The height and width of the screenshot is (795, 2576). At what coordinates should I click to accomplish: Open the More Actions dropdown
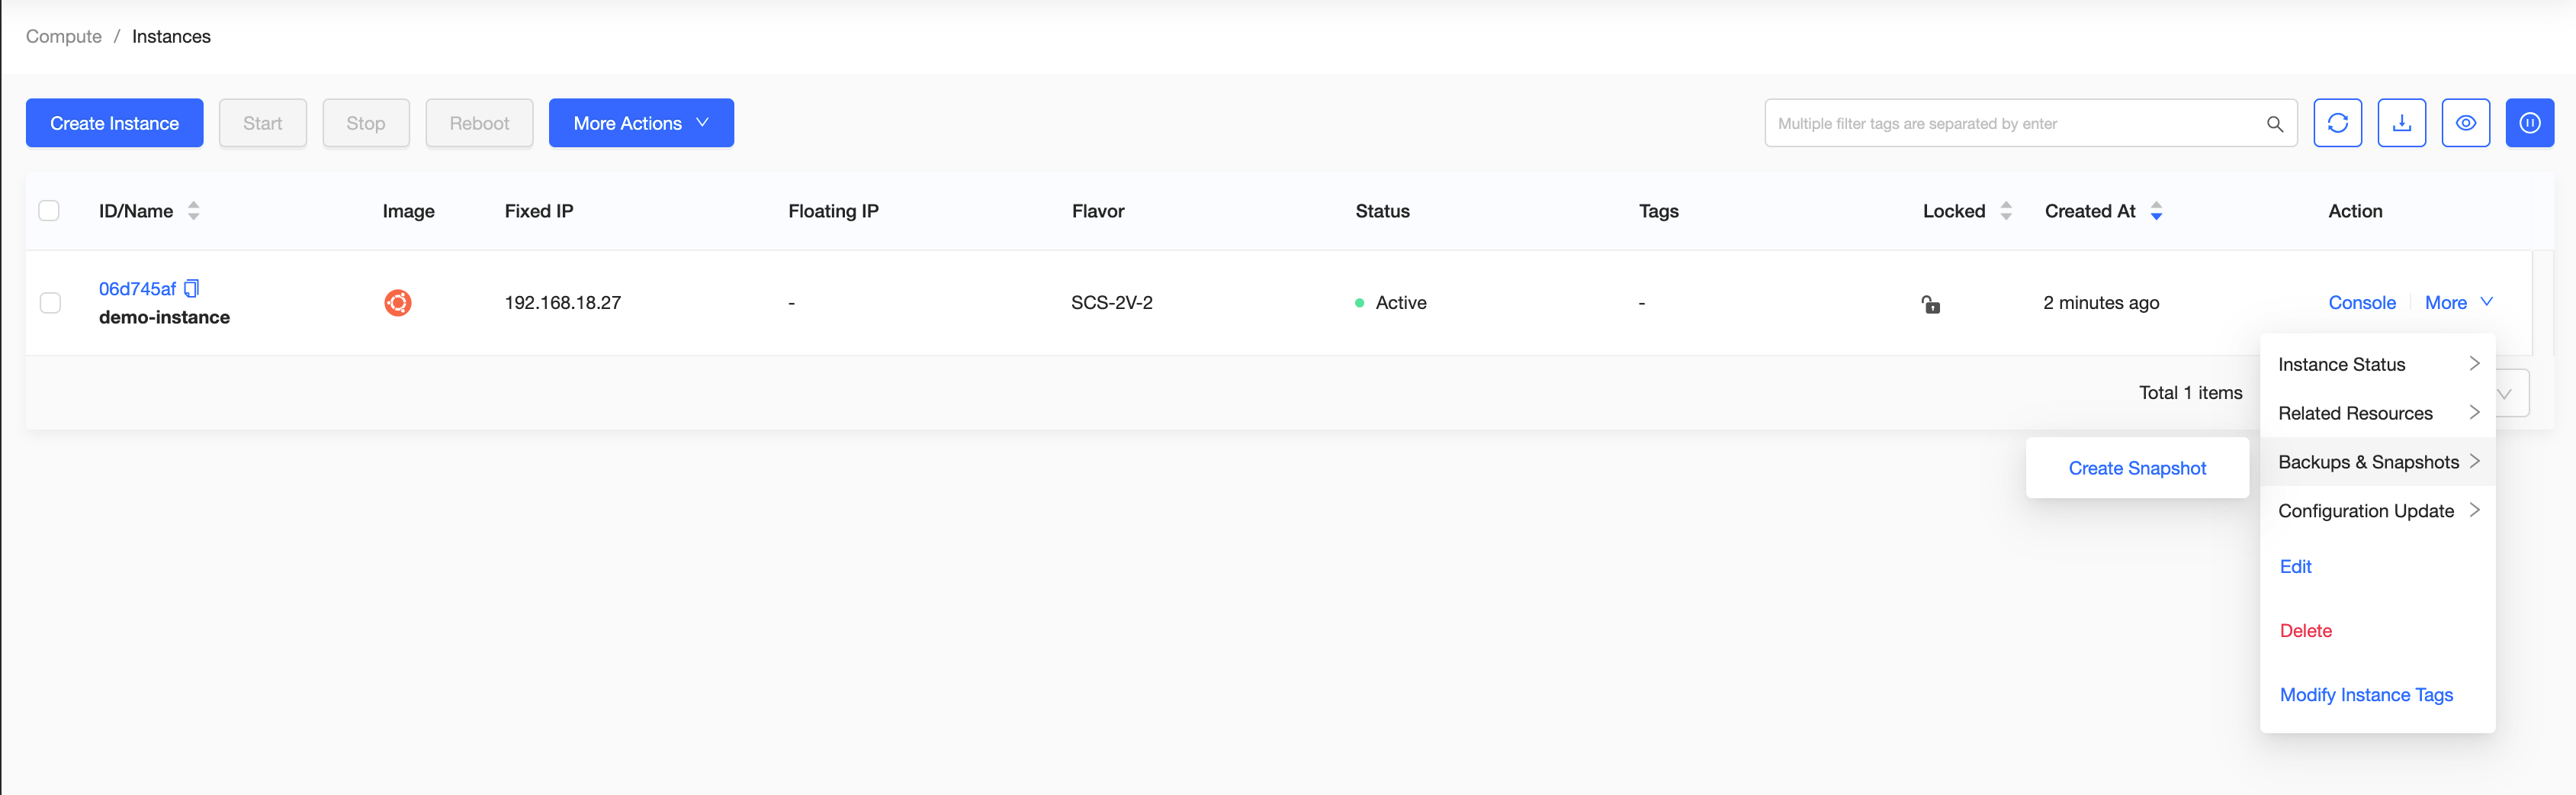pos(641,123)
